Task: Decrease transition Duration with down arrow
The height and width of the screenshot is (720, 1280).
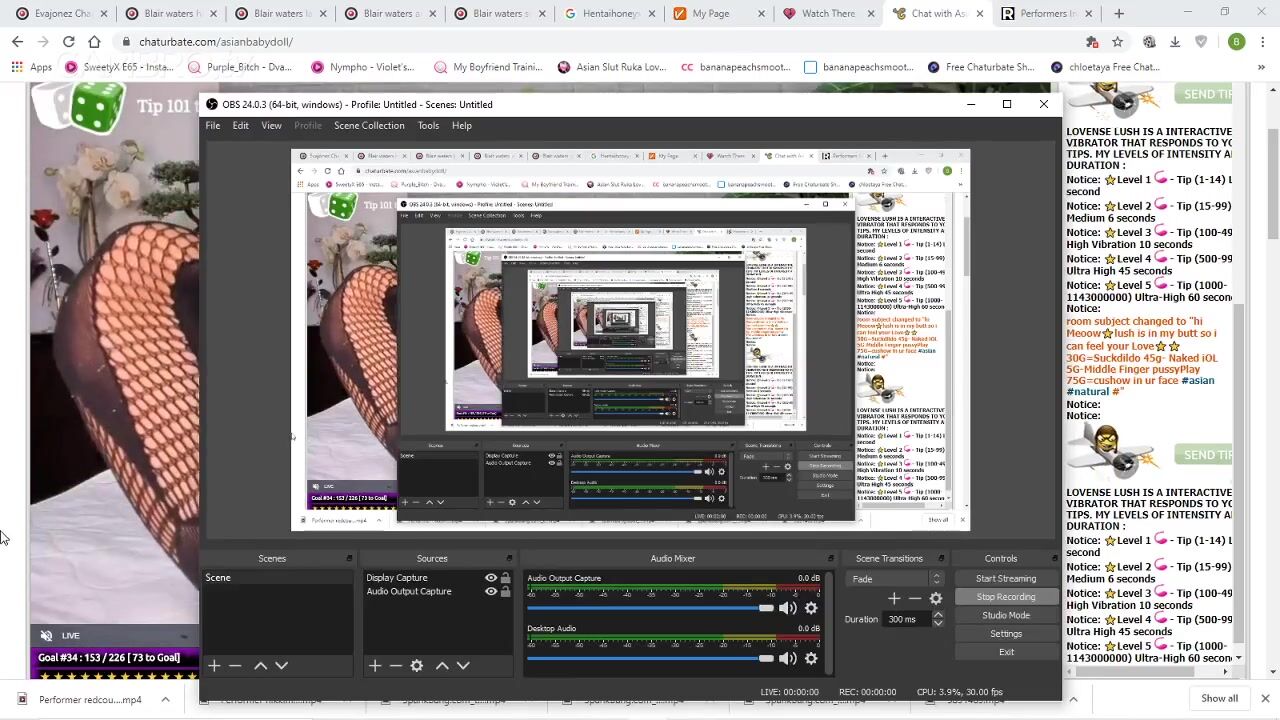Action: click(938, 623)
